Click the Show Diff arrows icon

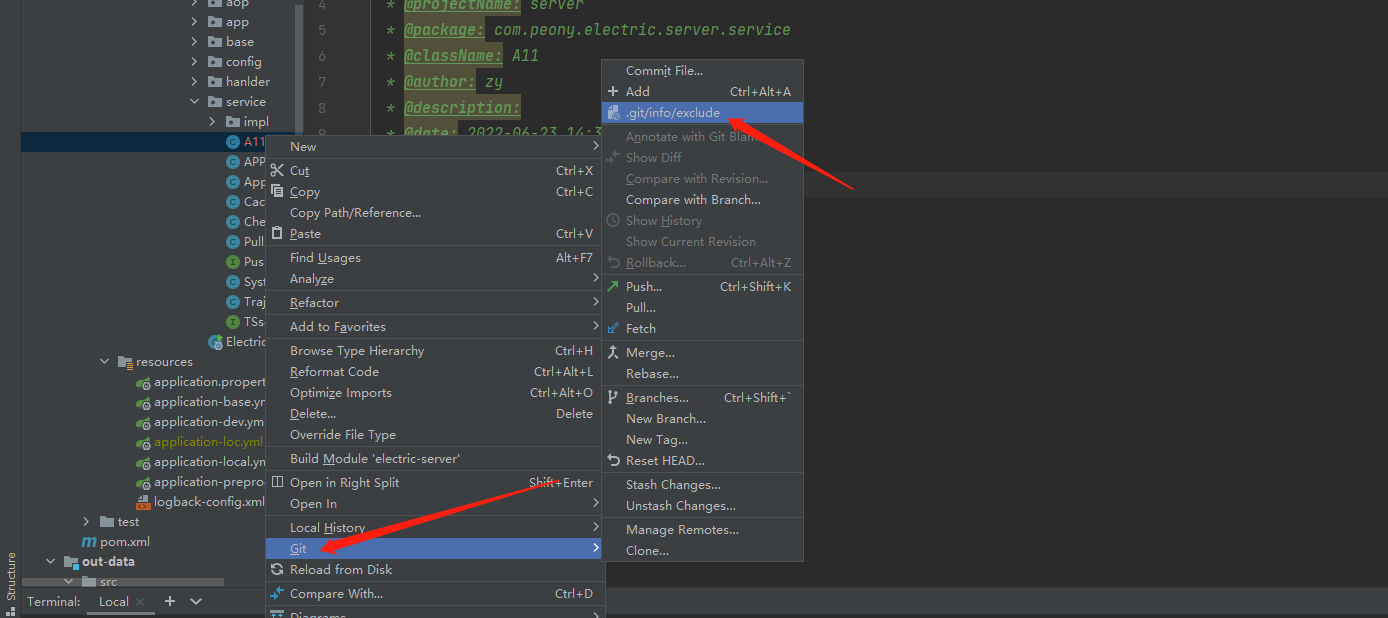(x=613, y=157)
